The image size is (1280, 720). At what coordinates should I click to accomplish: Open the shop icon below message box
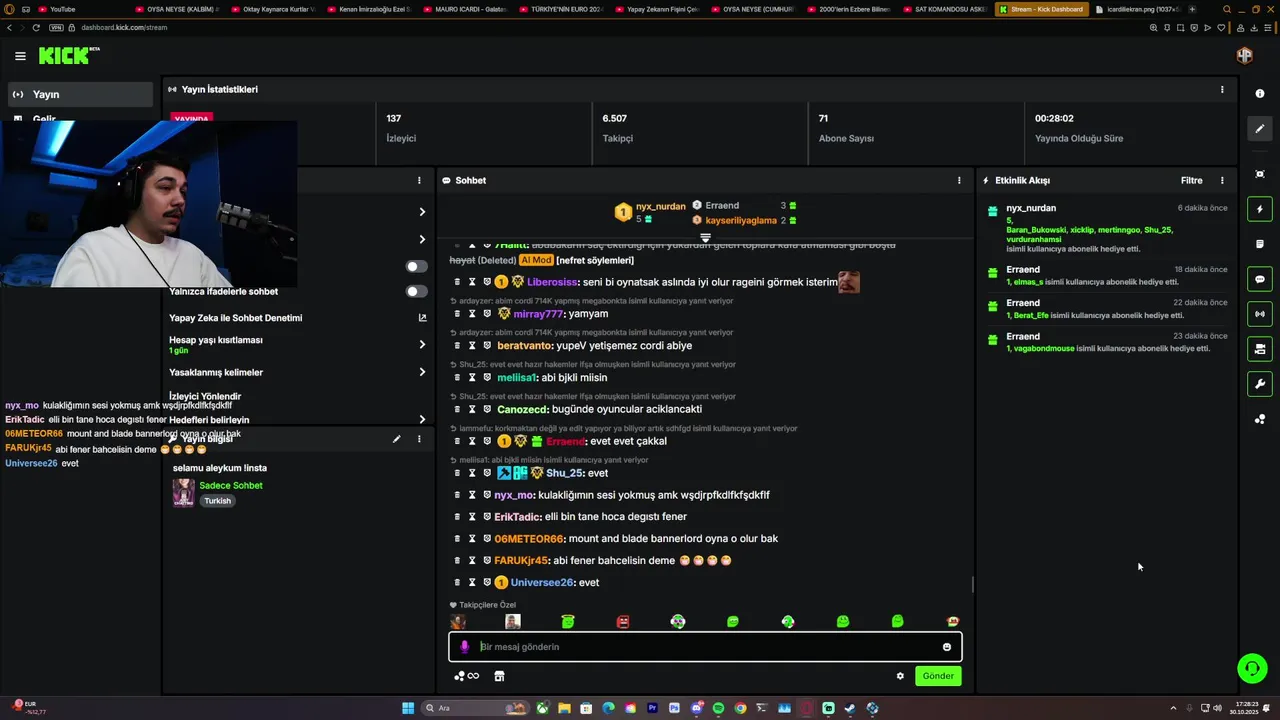[499, 676]
